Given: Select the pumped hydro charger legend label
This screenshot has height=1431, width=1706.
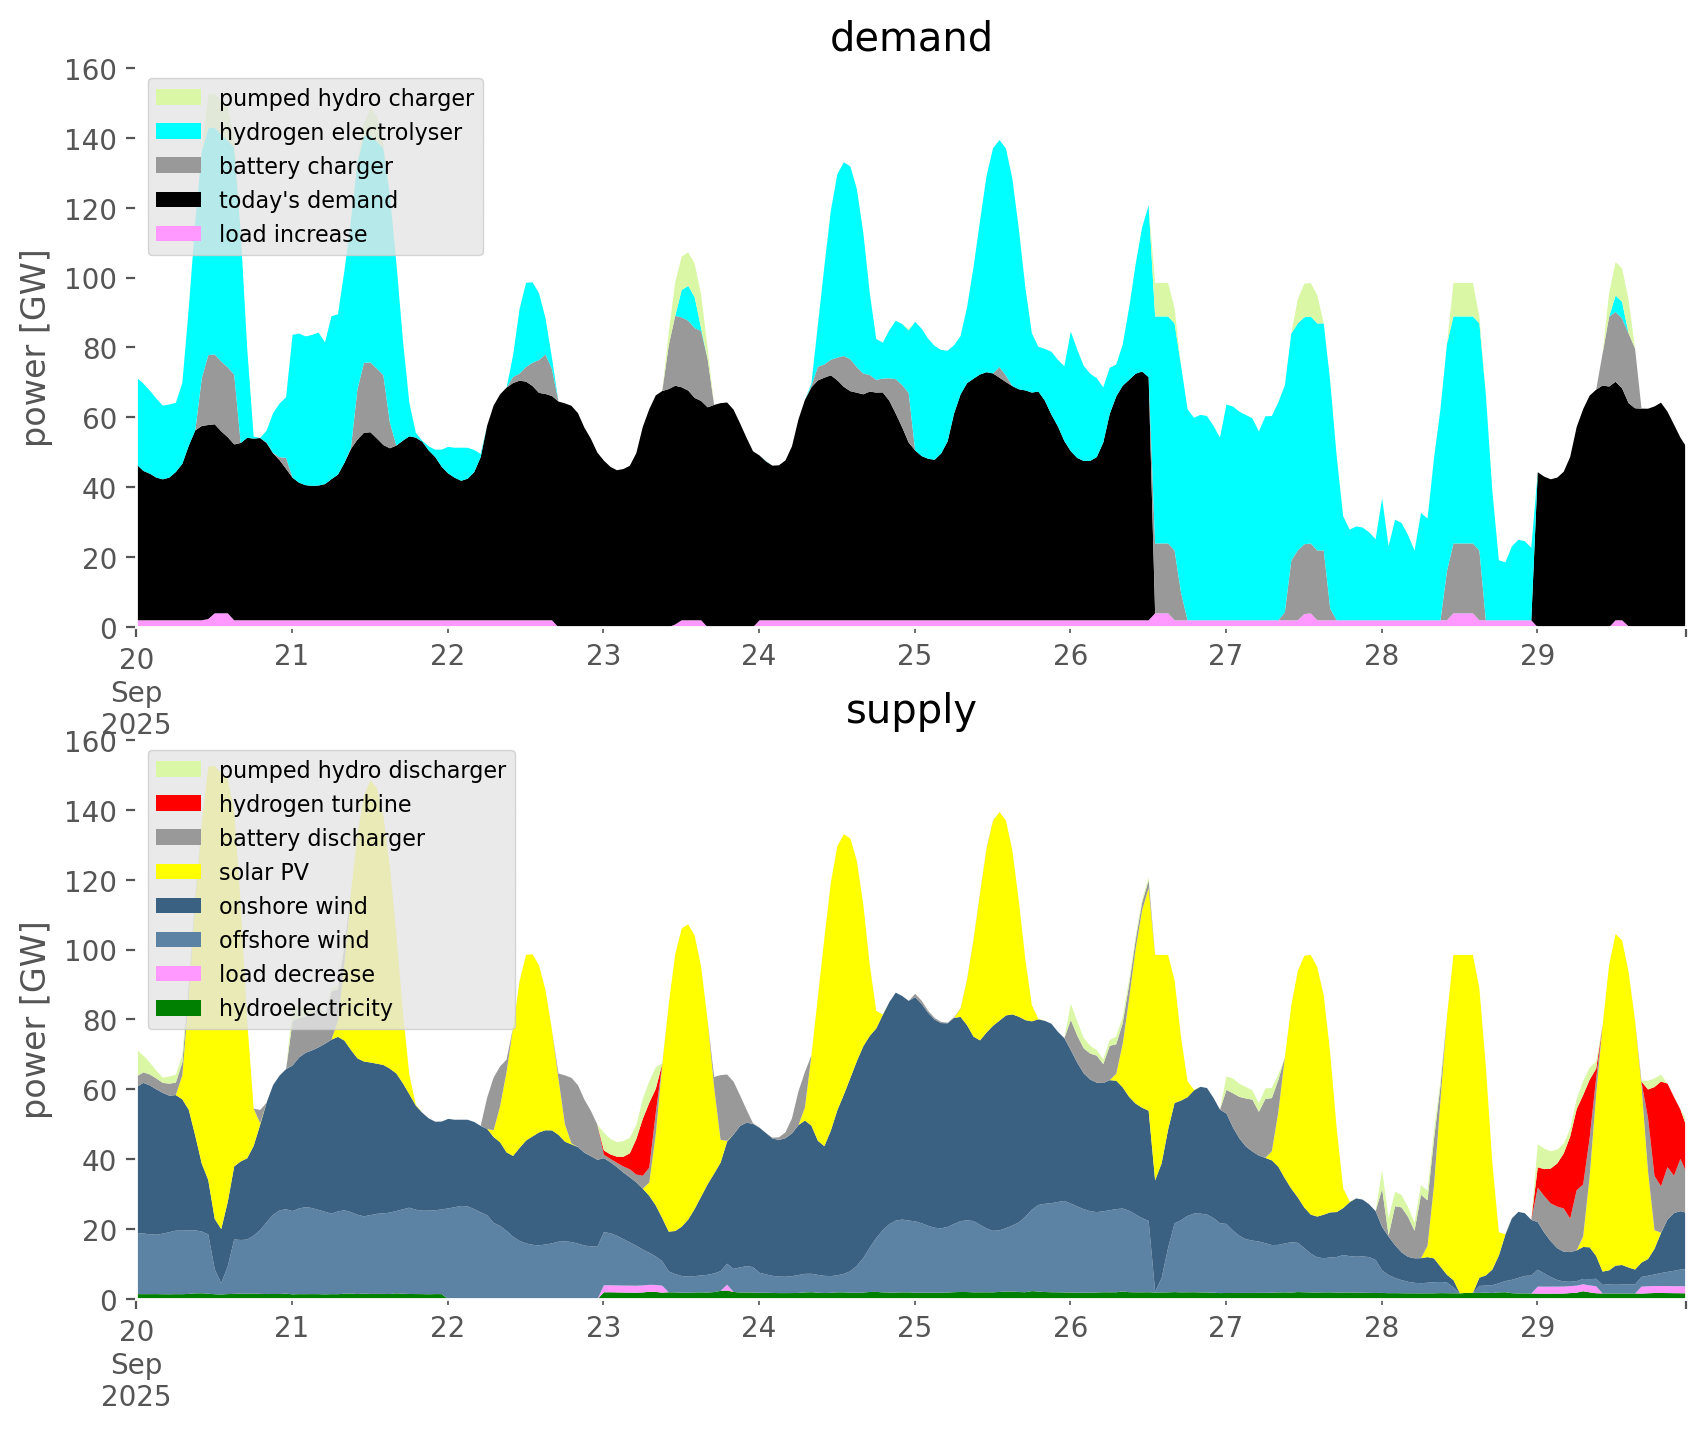Looking at the screenshot, I should 346,98.
